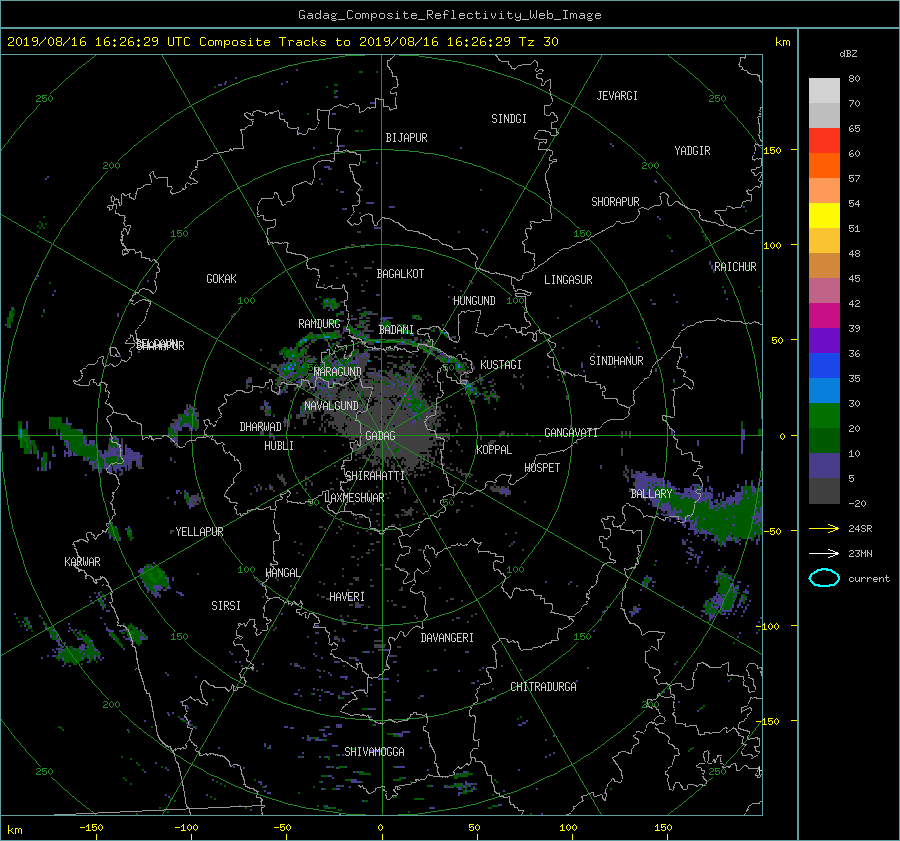Click the NAVALGUND city label
900x841 pixels.
(331, 406)
